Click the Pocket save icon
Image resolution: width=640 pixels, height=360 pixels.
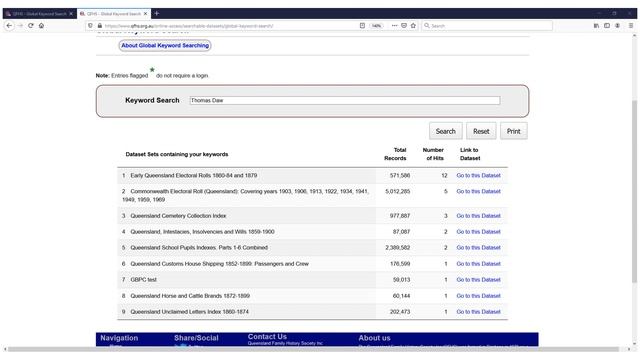[404, 25]
